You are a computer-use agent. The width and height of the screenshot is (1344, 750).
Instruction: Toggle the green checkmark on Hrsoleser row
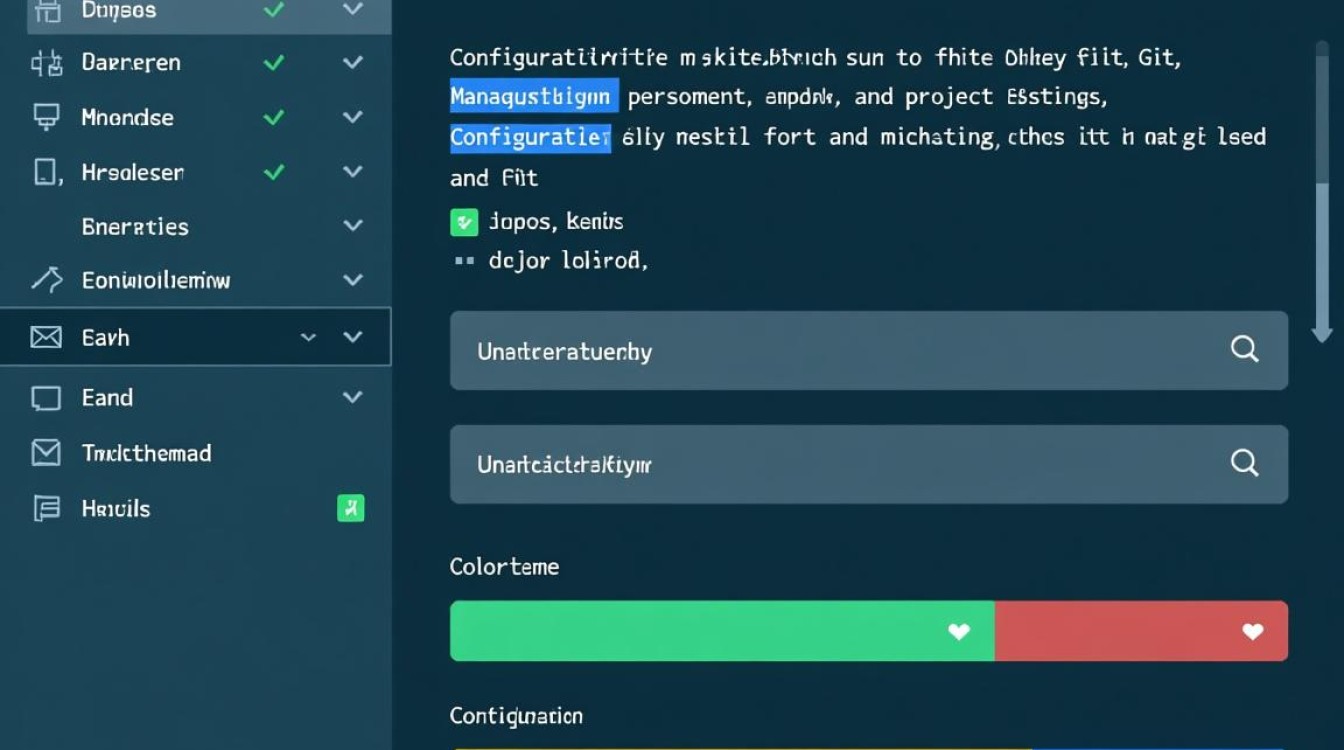tap(273, 172)
